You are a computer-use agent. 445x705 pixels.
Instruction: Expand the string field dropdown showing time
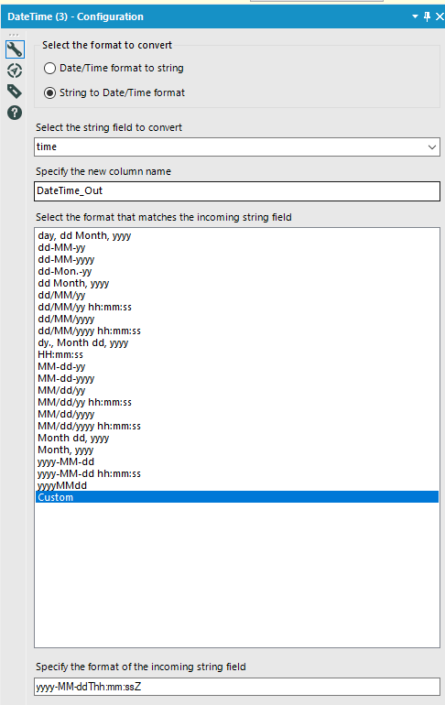tap(237, 147)
